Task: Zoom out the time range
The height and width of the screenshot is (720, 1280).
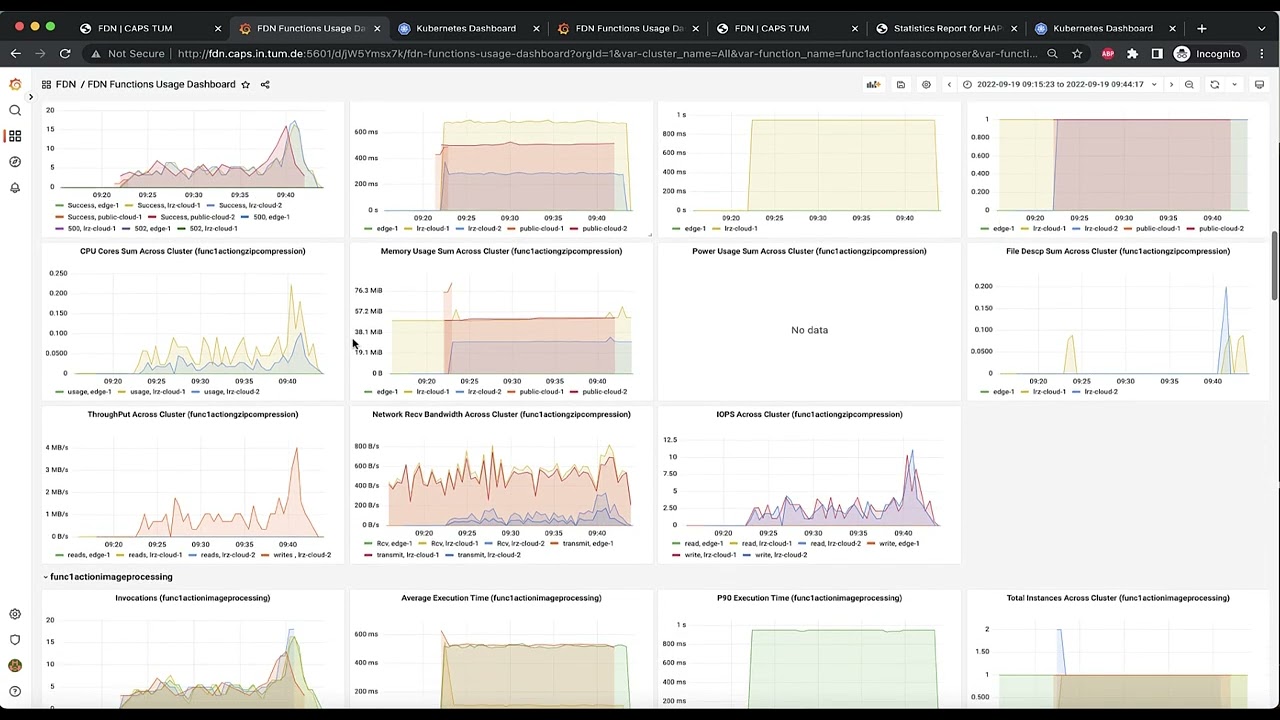Action: tap(1189, 85)
